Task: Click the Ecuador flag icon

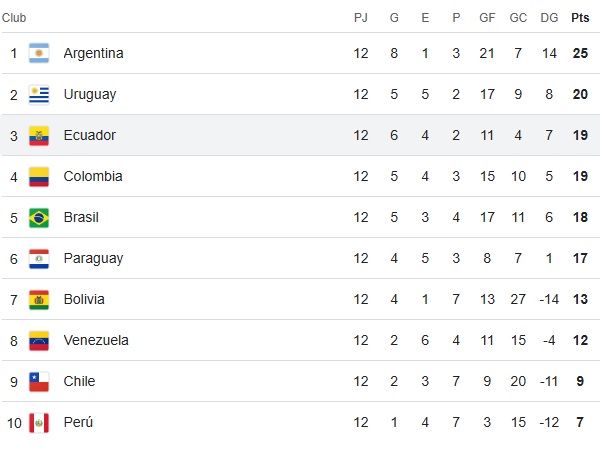Action: [39, 135]
